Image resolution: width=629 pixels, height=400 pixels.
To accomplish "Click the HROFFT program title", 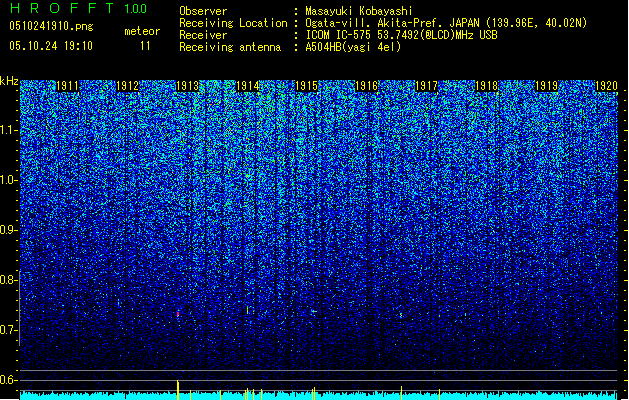I will (x=62, y=8).
